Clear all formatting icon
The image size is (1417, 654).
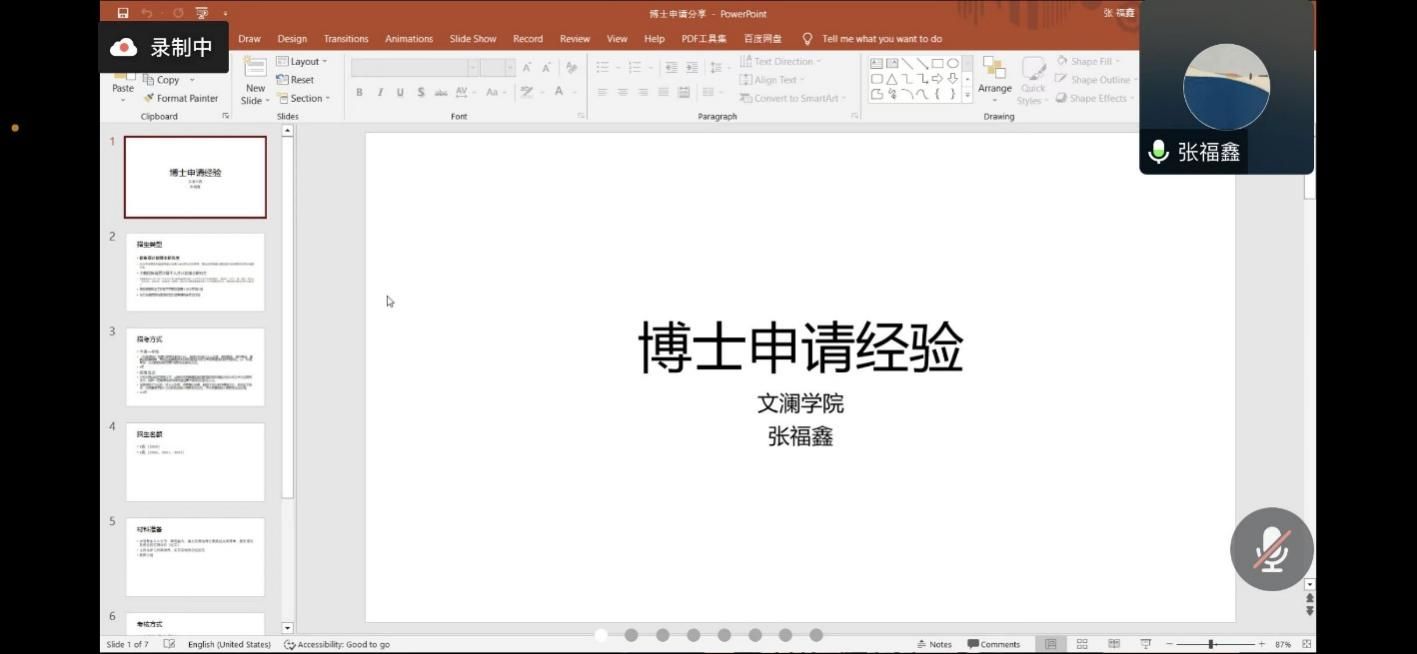[x=572, y=68]
